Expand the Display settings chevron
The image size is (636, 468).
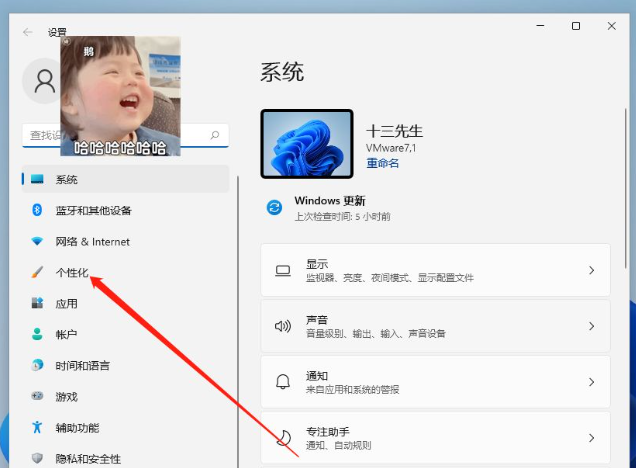click(591, 270)
